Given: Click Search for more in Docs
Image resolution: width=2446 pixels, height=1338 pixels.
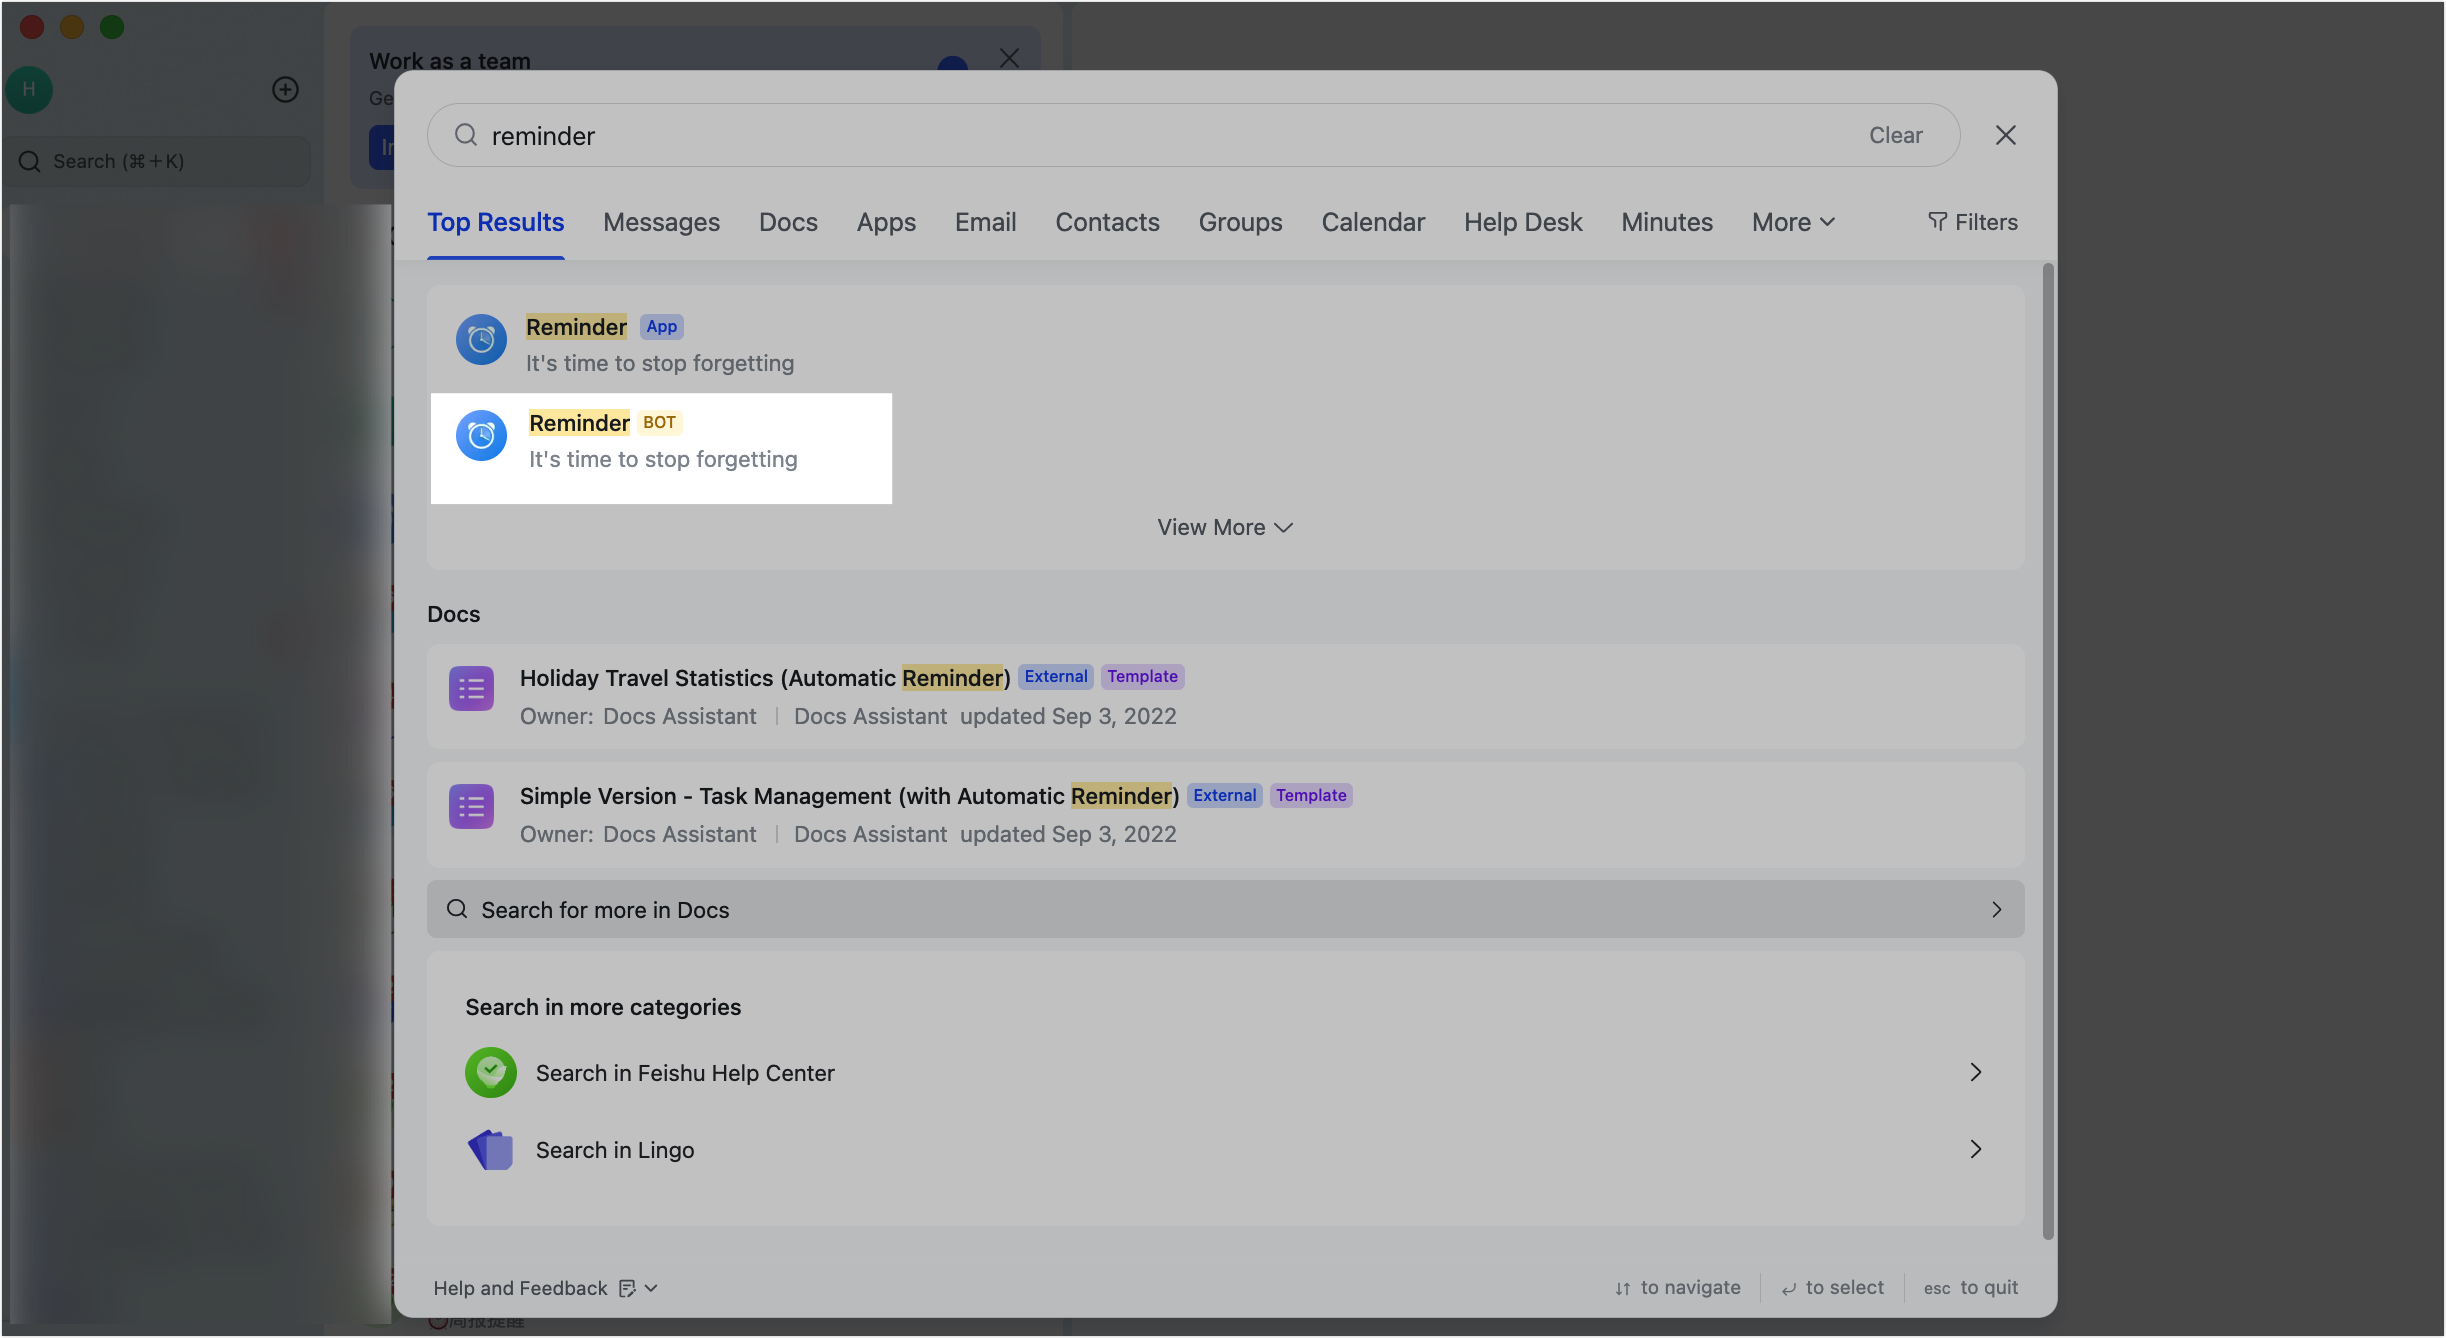Looking at the screenshot, I should tap(1224, 909).
